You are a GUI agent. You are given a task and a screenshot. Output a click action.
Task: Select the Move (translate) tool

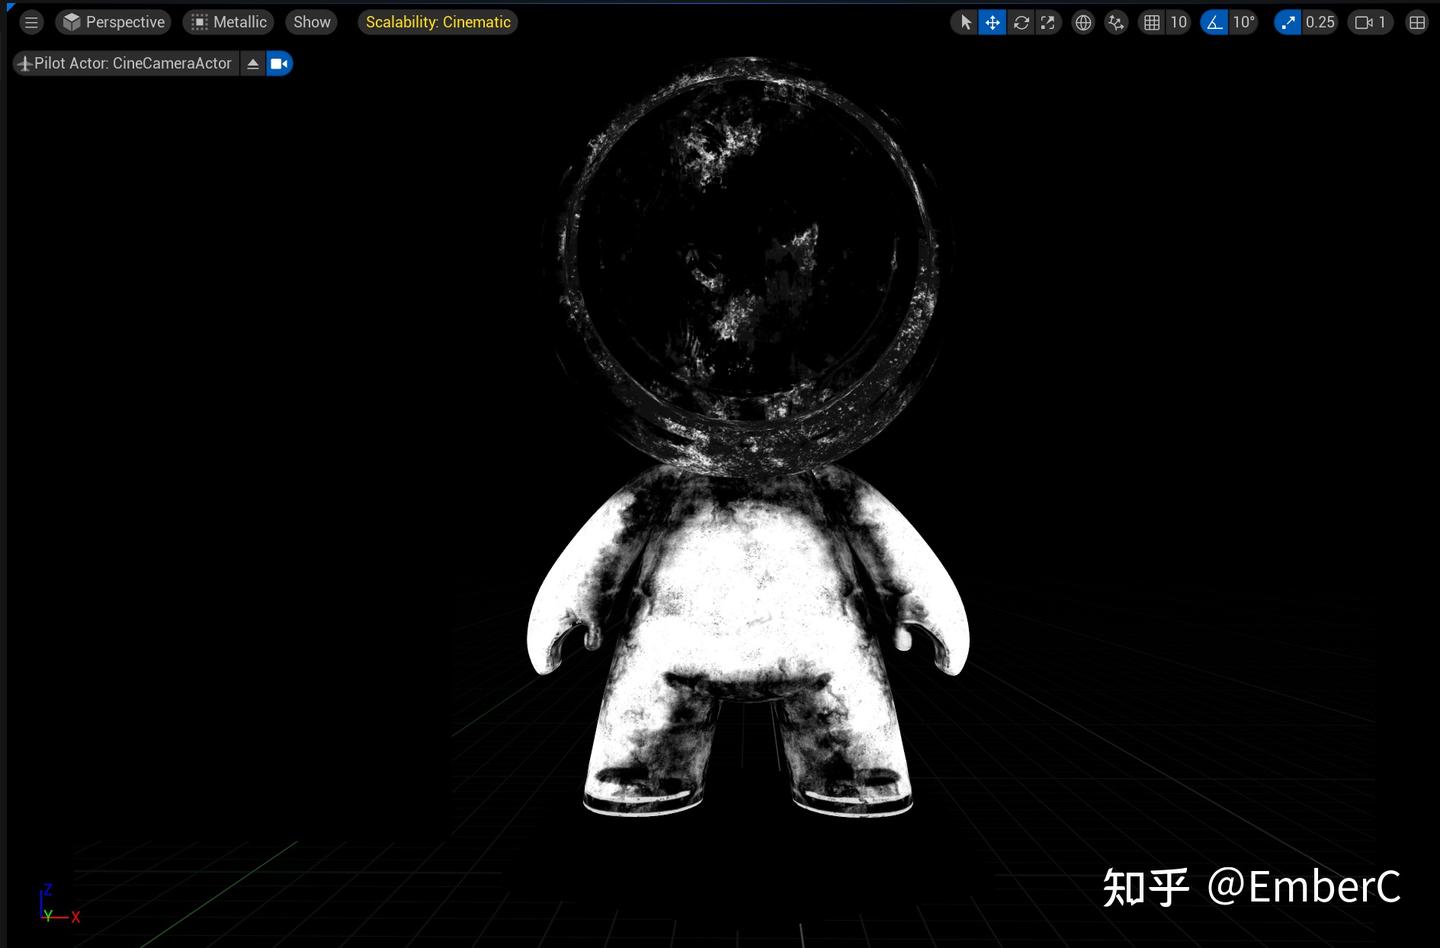(991, 21)
